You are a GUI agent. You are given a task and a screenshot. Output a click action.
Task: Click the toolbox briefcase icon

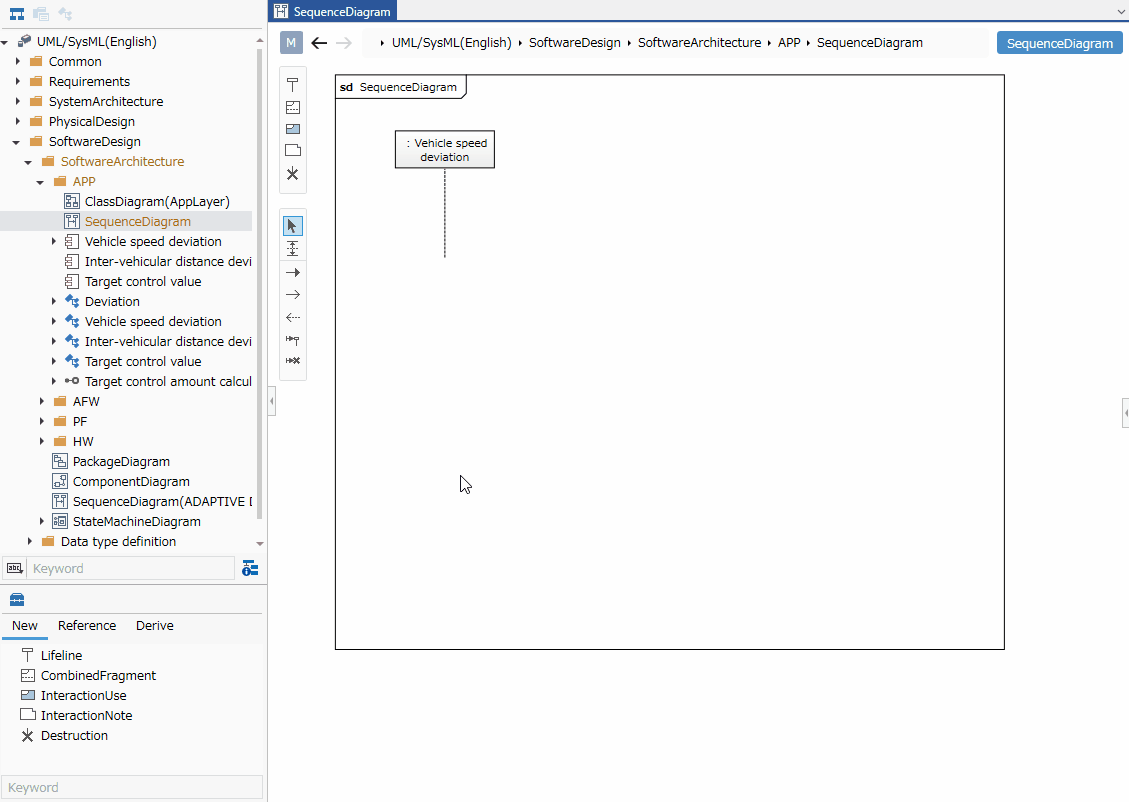point(17,600)
